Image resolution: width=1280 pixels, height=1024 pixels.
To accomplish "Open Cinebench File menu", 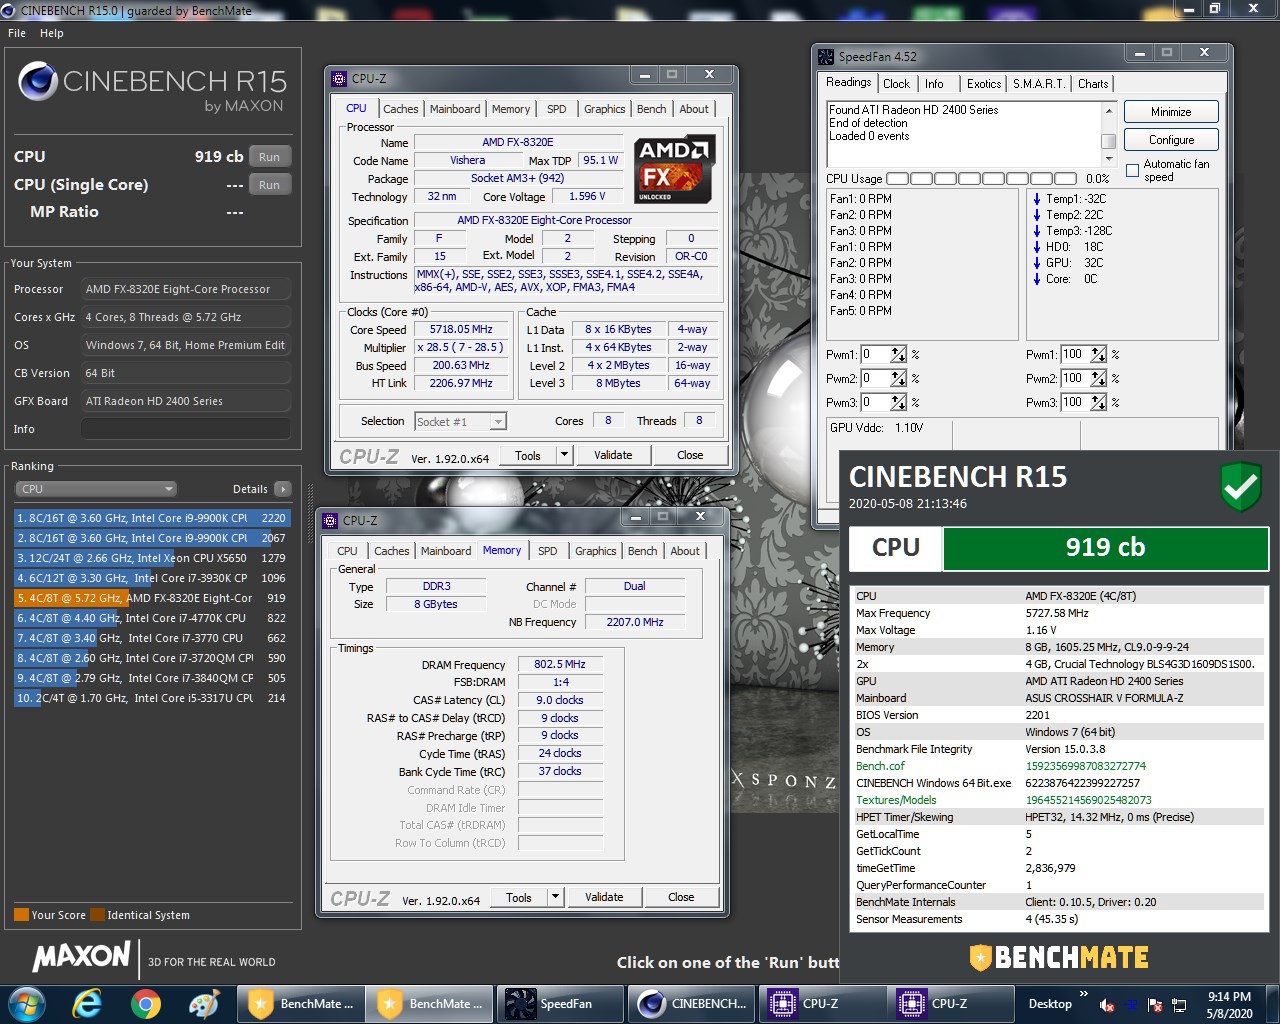I will click(17, 33).
